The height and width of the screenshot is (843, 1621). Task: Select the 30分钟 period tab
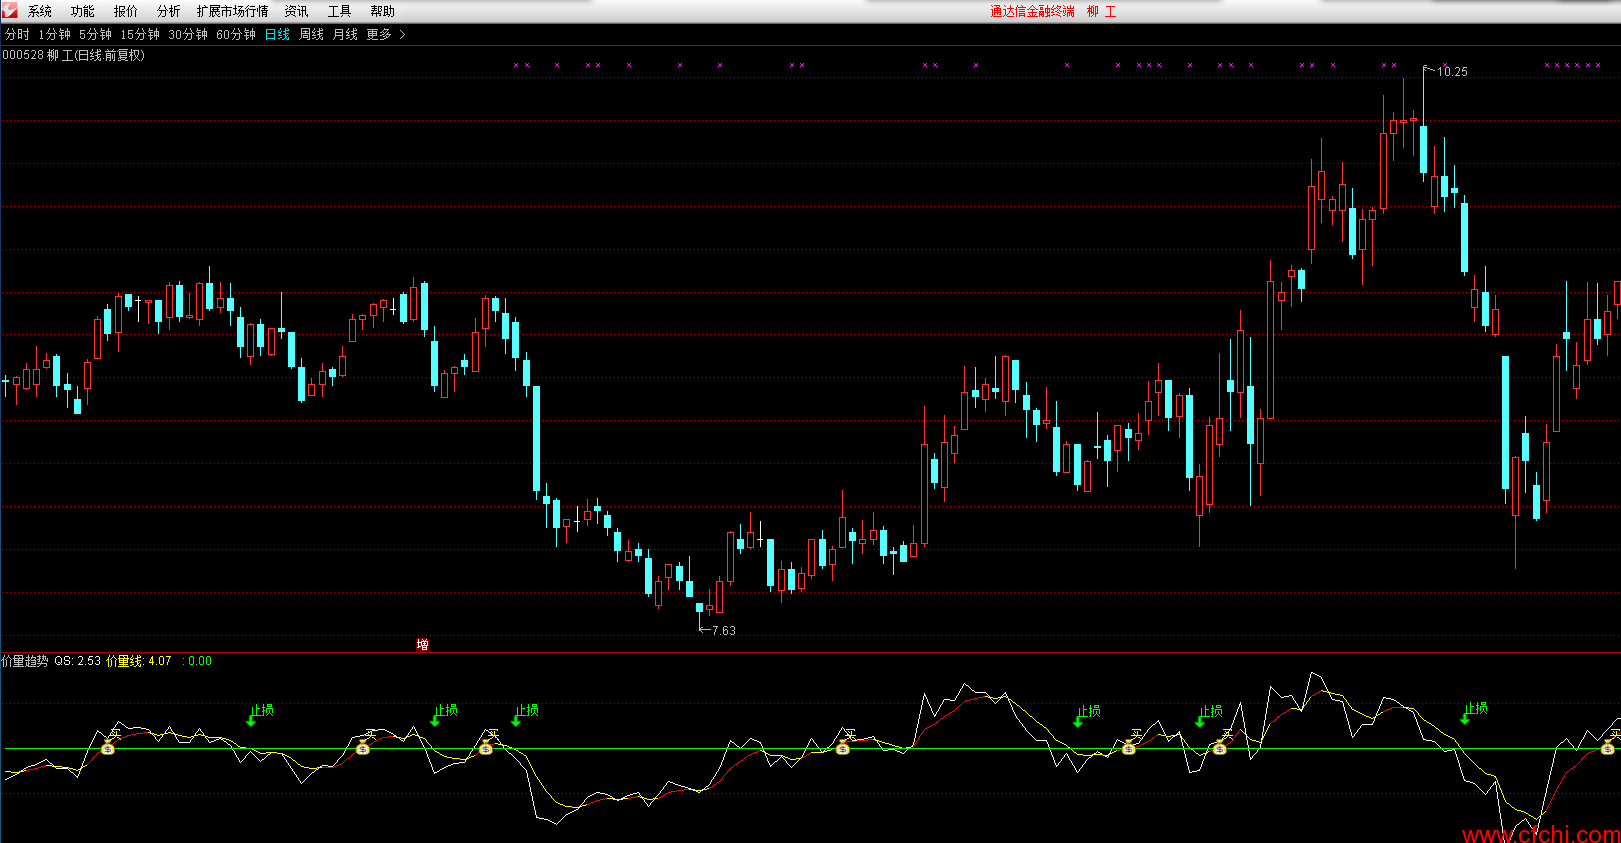click(x=188, y=34)
